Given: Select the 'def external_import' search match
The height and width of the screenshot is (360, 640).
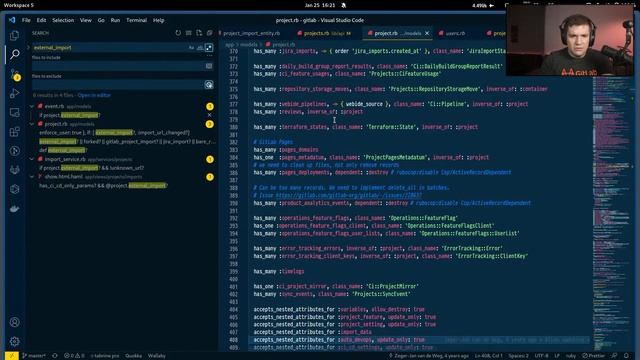Looking at the screenshot, I should (x=63, y=150).
